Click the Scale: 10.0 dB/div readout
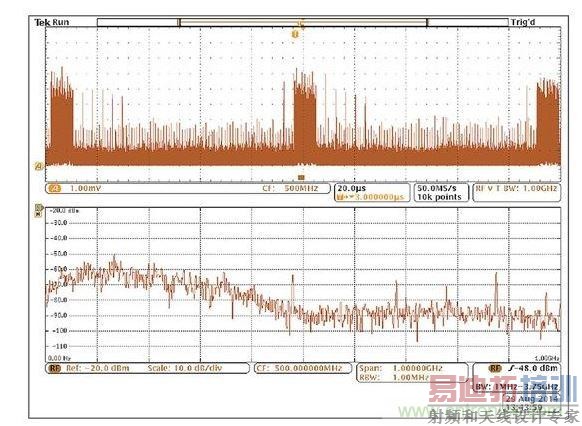582x426 pixels. (184, 368)
